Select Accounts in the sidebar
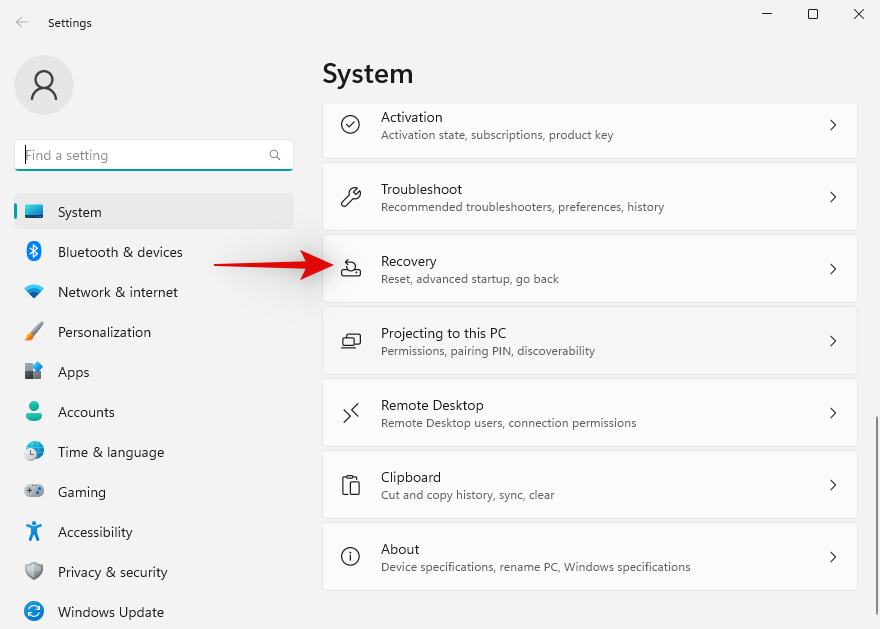 [x=86, y=412]
